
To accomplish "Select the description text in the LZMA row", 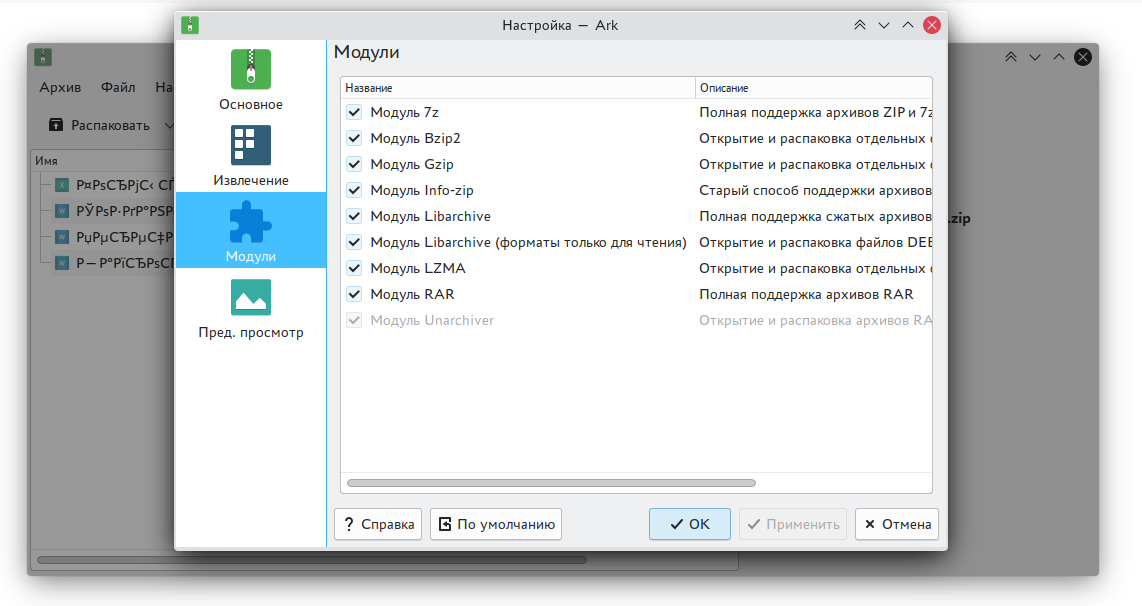I will [815, 268].
